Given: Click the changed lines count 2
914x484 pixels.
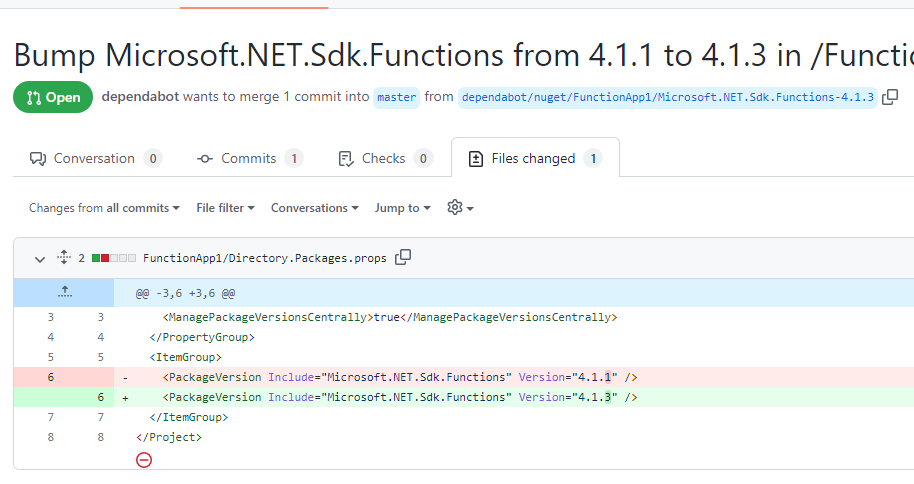Looking at the screenshot, I should click(x=82, y=258).
